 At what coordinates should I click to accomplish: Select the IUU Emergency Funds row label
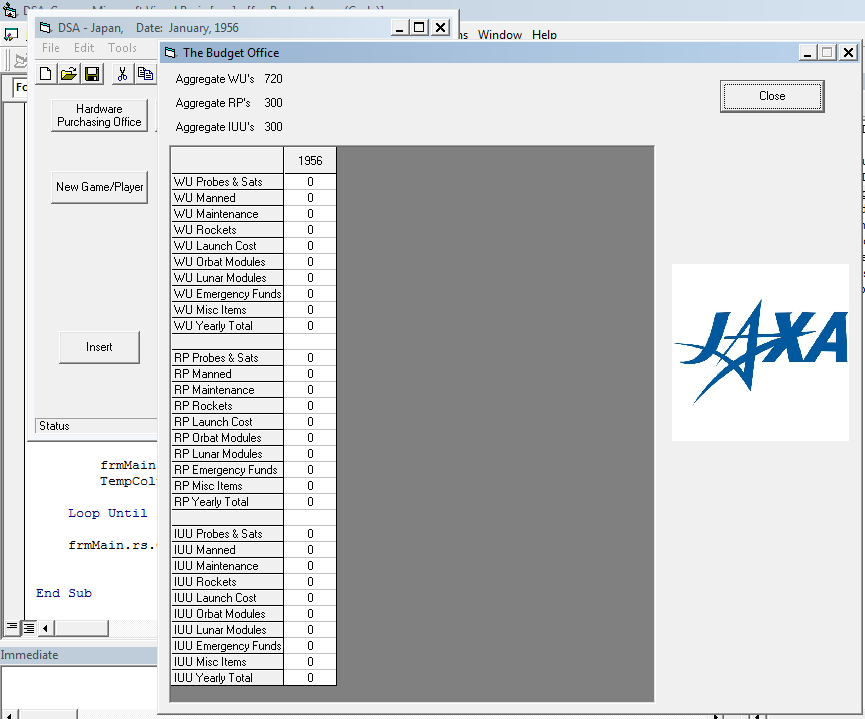click(x=227, y=646)
